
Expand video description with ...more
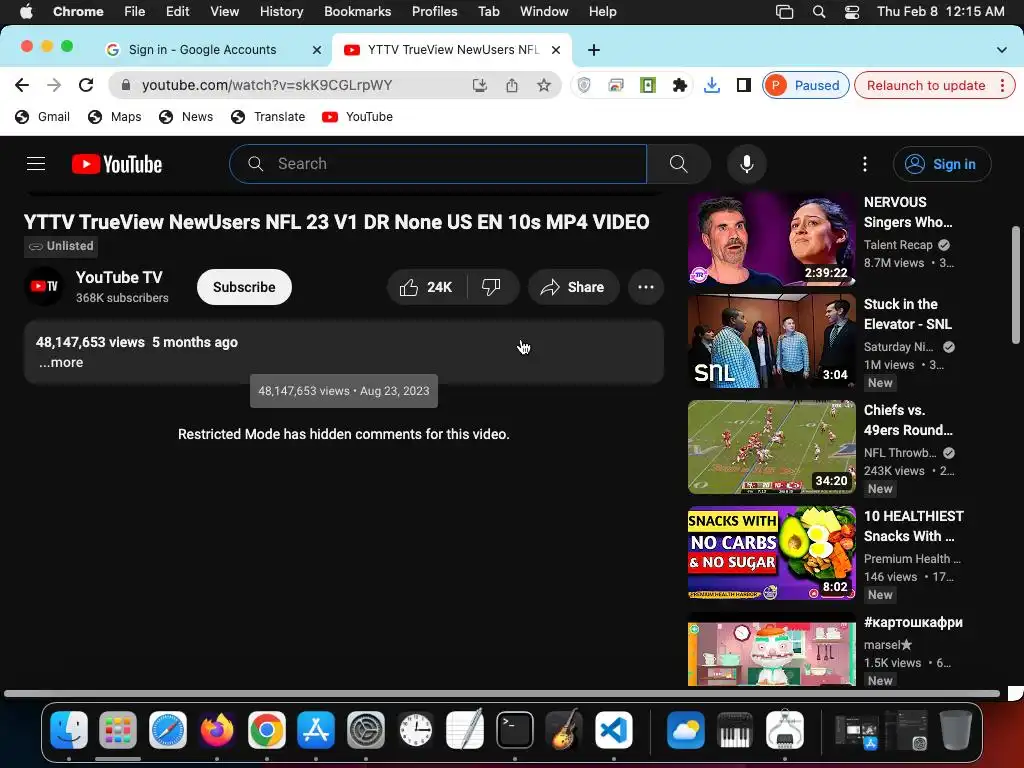(61, 362)
